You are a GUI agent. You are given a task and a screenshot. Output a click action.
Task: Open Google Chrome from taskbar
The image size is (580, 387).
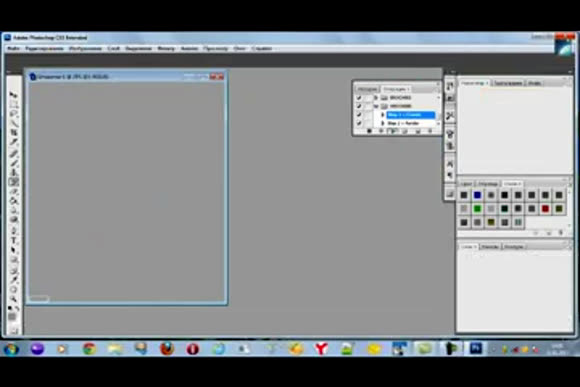(89, 349)
